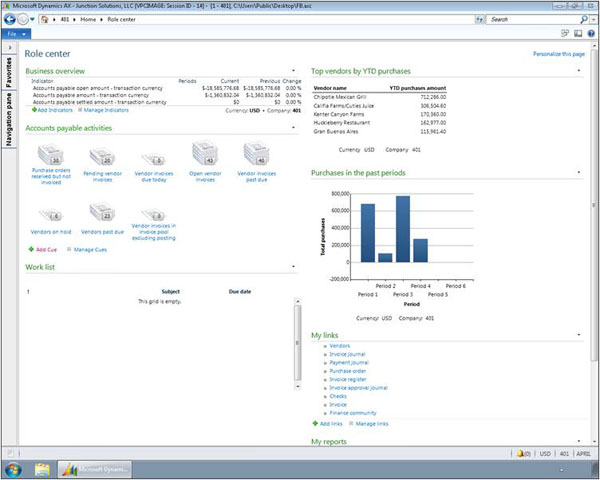Click the magnifier search icon
The image size is (600, 480).
tap(584, 19)
